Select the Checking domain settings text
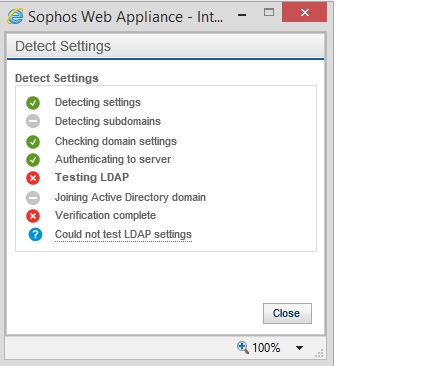 click(116, 141)
